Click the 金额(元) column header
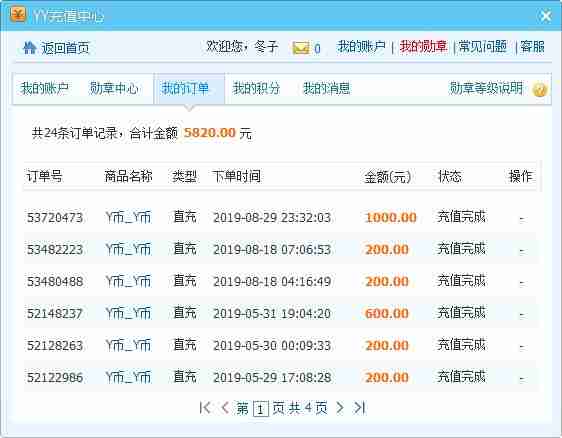 [387, 177]
